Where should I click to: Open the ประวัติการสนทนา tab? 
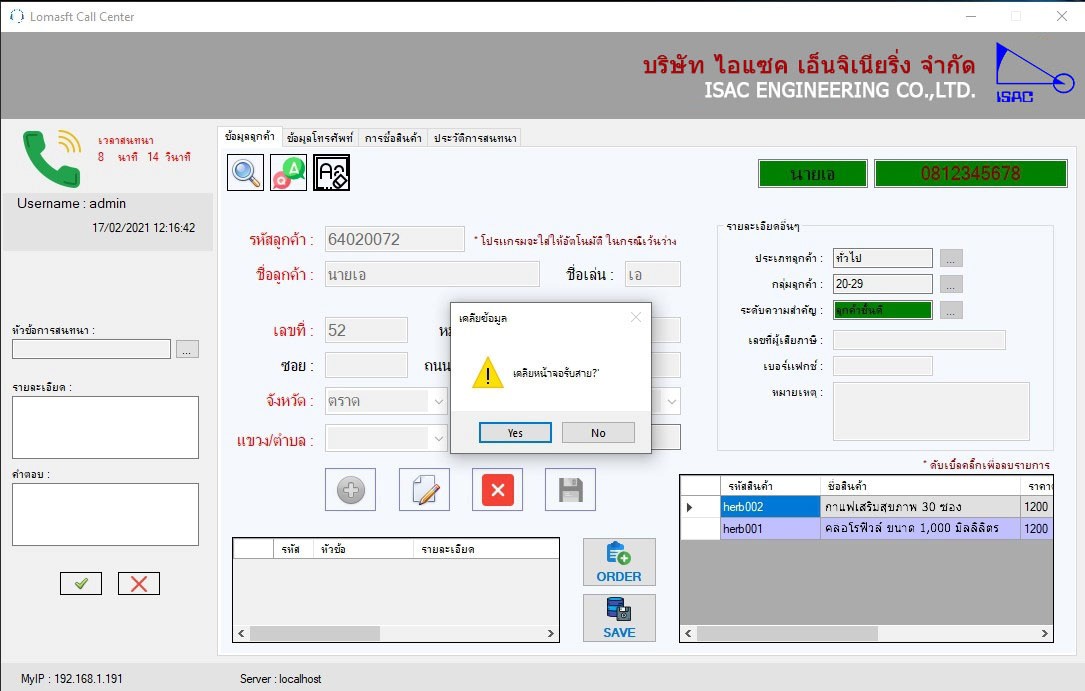pyautogui.click(x=475, y=138)
